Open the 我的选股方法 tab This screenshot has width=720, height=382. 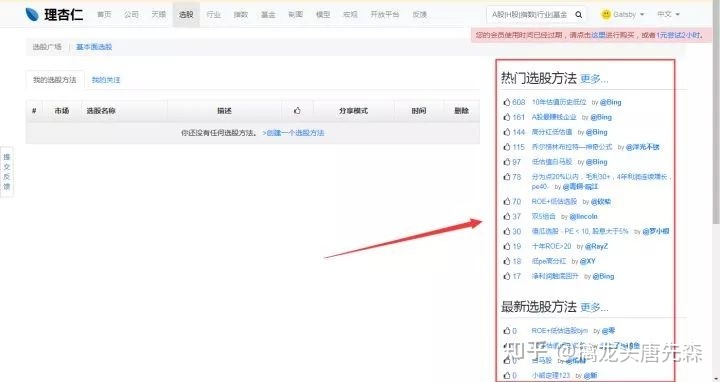point(55,80)
